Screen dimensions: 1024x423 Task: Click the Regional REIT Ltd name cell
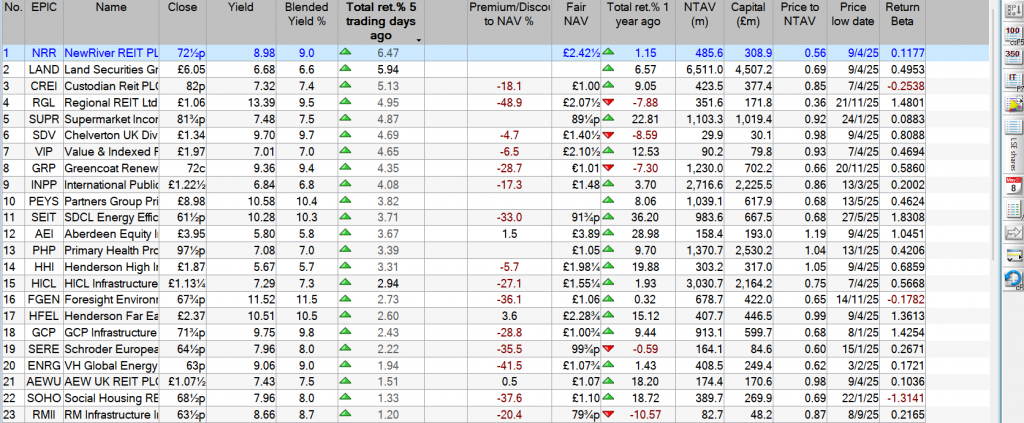coord(111,101)
